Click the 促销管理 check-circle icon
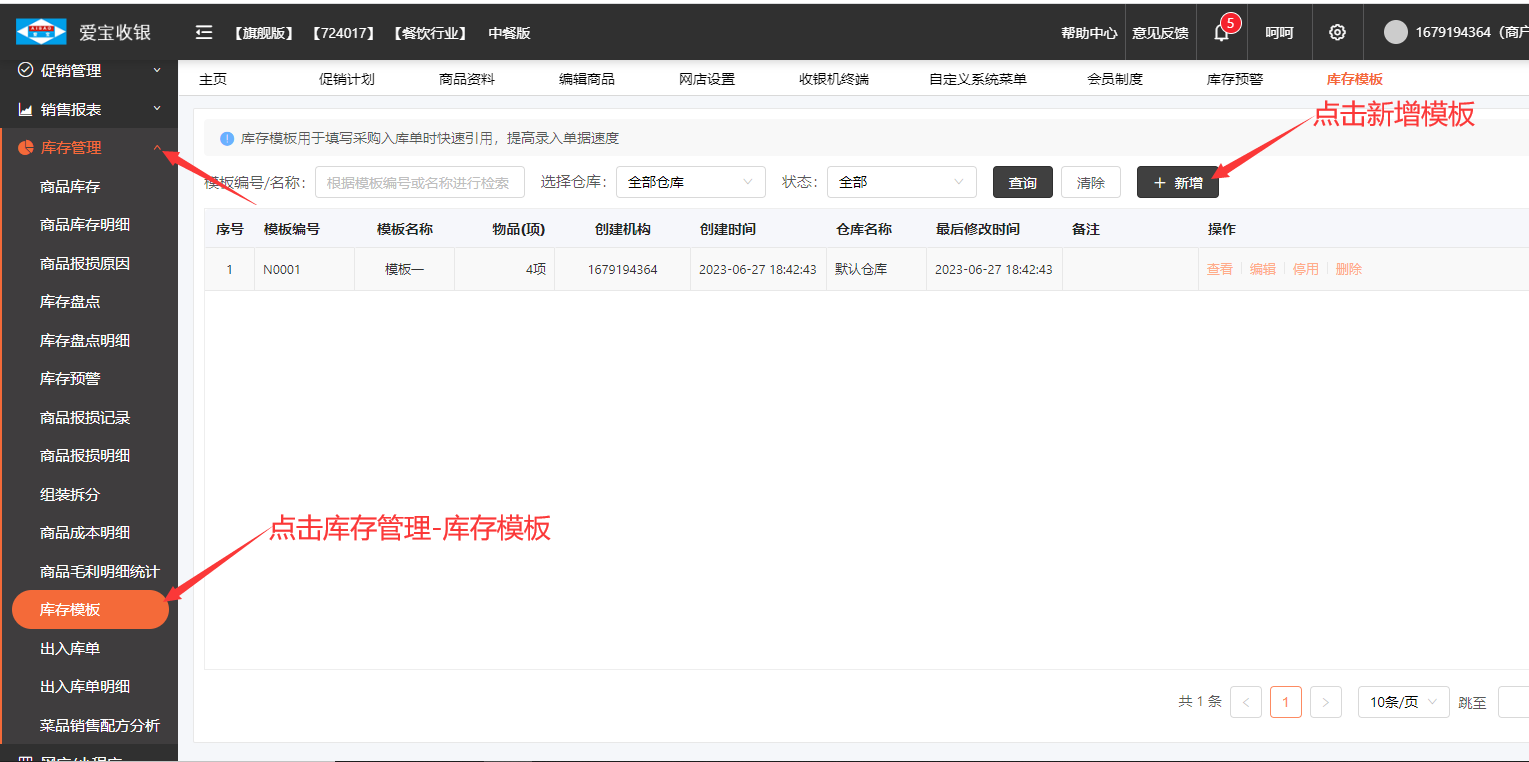The image size is (1529, 762). pyautogui.click(x=26, y=71)
